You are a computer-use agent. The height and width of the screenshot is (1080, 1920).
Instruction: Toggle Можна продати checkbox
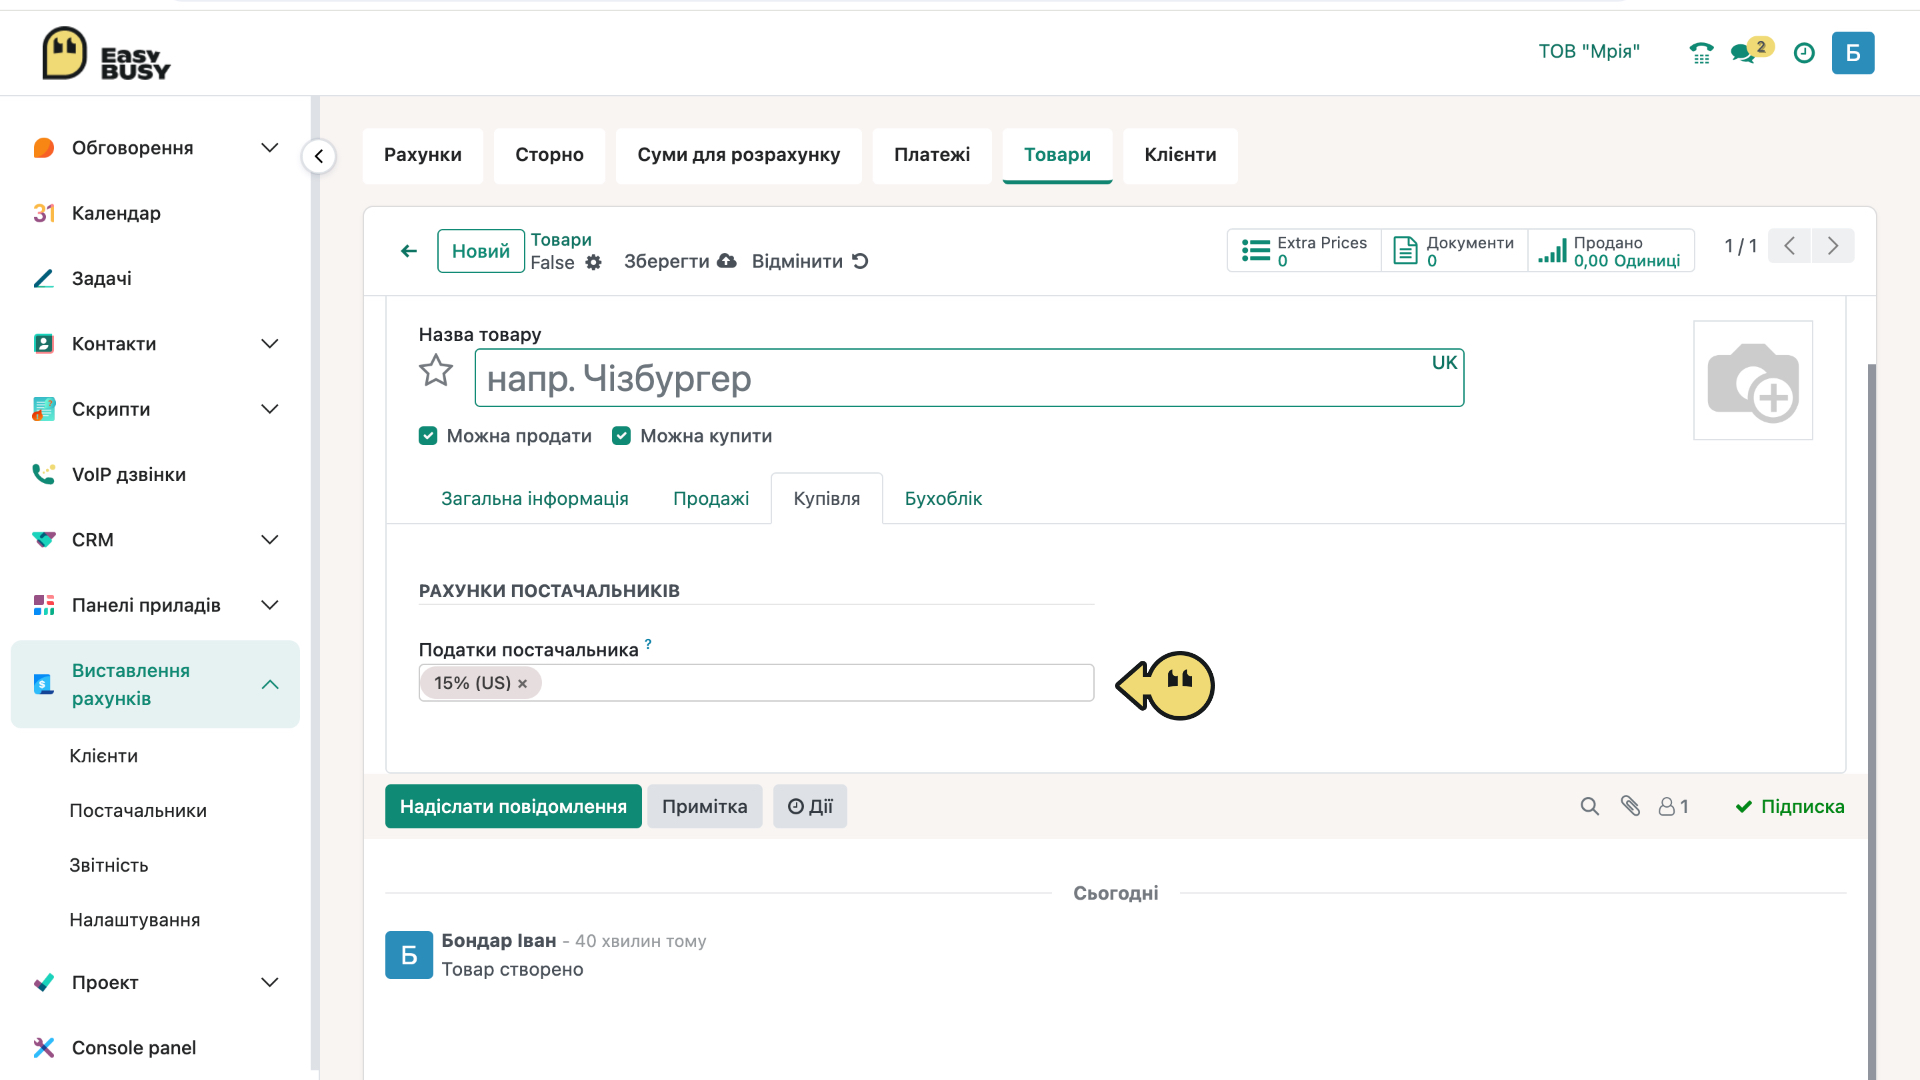[x=428, y=436]
